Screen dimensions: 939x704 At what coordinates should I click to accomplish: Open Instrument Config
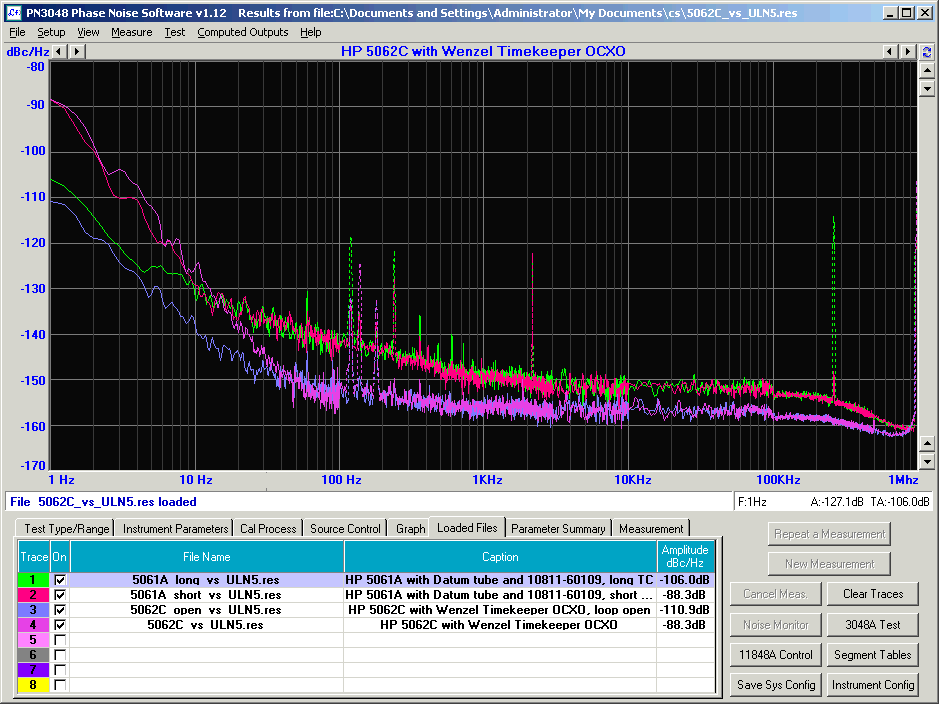873,685
